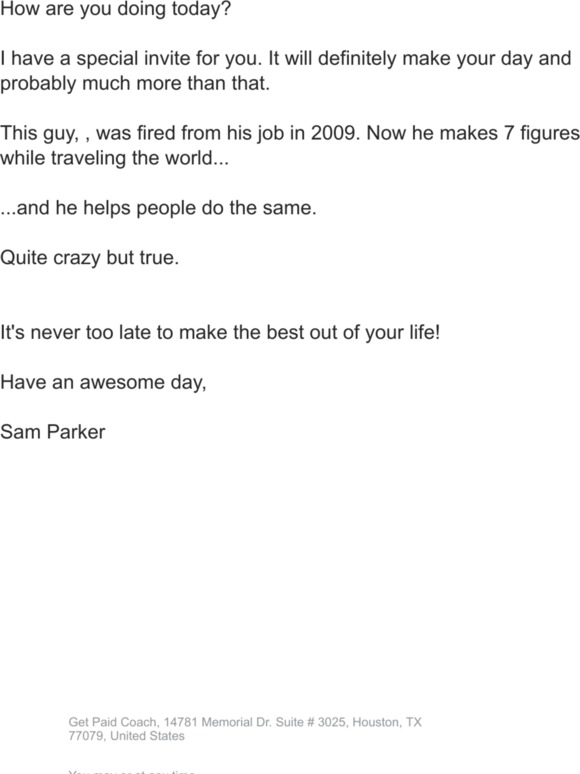Click the text 'while traveling the world...'
Screen dimensions: 580x774
(115, 158)
